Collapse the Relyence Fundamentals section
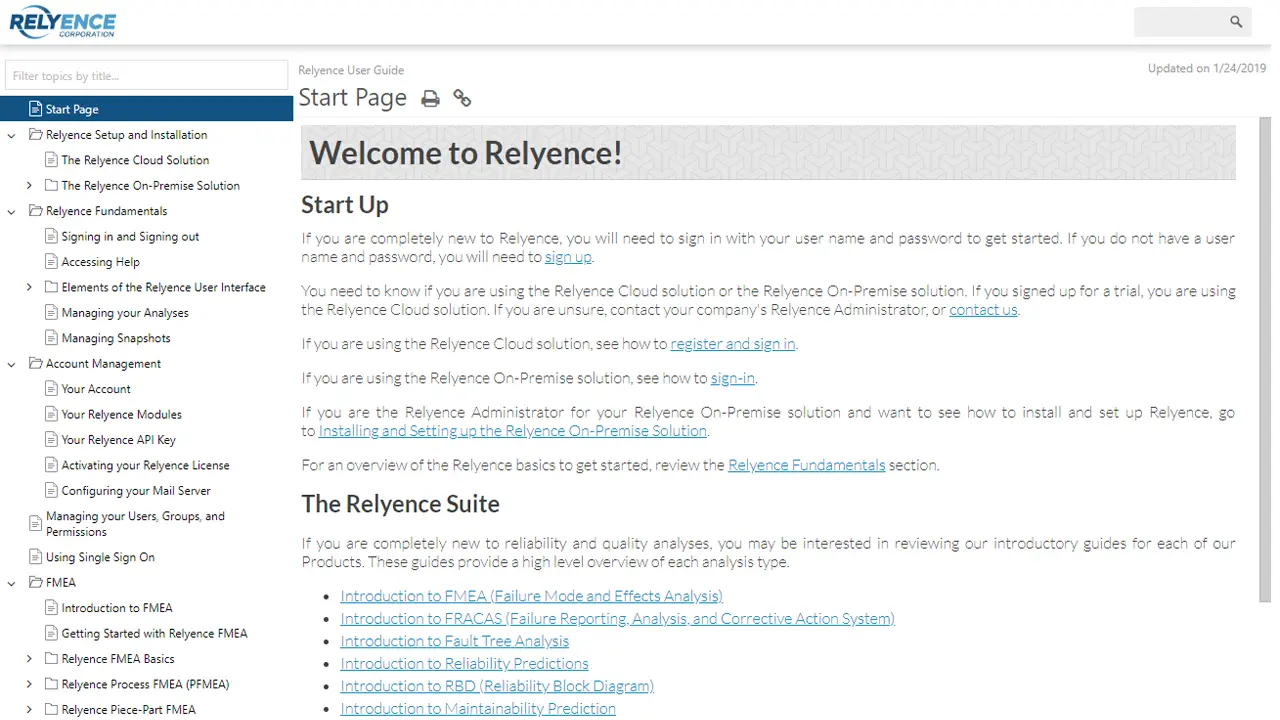Image resolution: width=1280 pixels, height=720 pixels. point(12,211)
